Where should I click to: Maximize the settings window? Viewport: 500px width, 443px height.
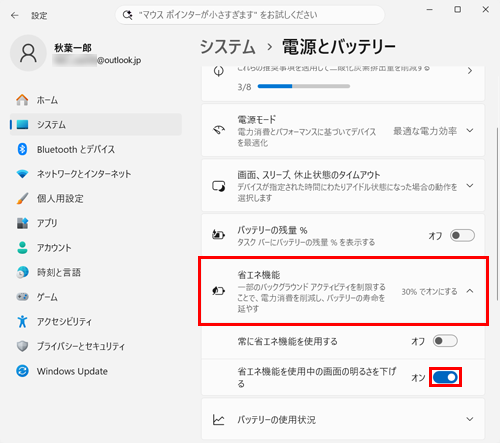click(458, 10)
